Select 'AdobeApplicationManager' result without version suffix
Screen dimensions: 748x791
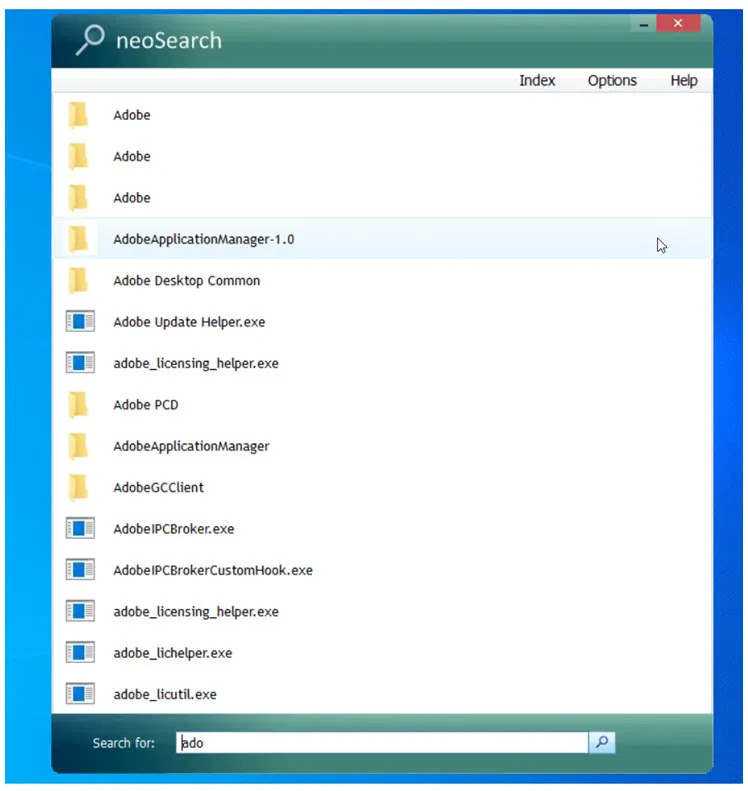pyautogui.click(x=191, y=446)
